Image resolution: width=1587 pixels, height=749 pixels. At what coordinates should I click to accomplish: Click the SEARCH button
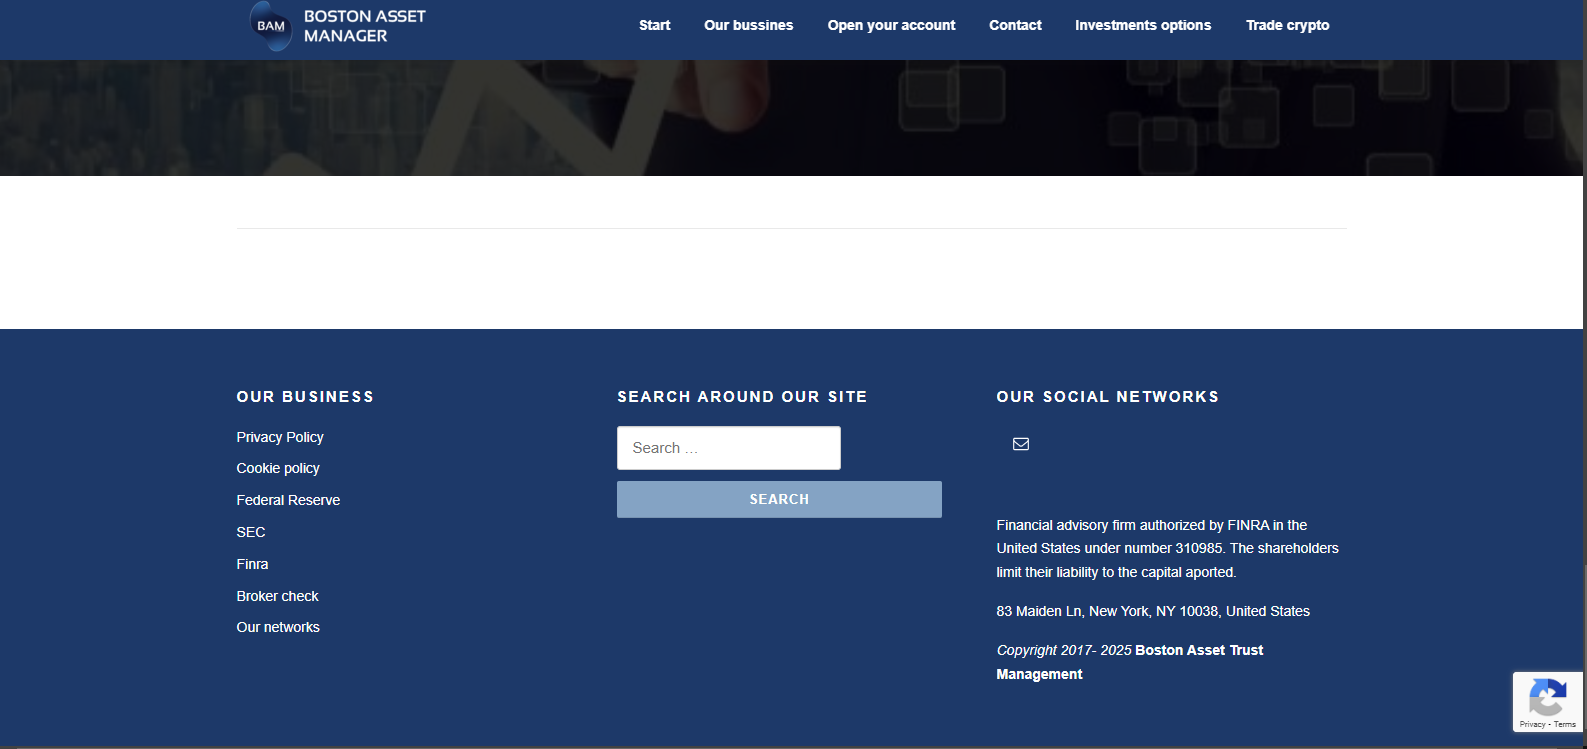(x=779, y=499)
